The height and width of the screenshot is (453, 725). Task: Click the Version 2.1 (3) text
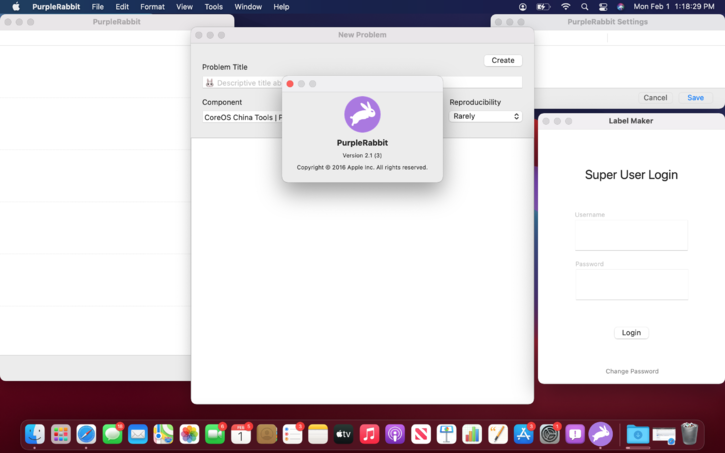tap(362, 155)
